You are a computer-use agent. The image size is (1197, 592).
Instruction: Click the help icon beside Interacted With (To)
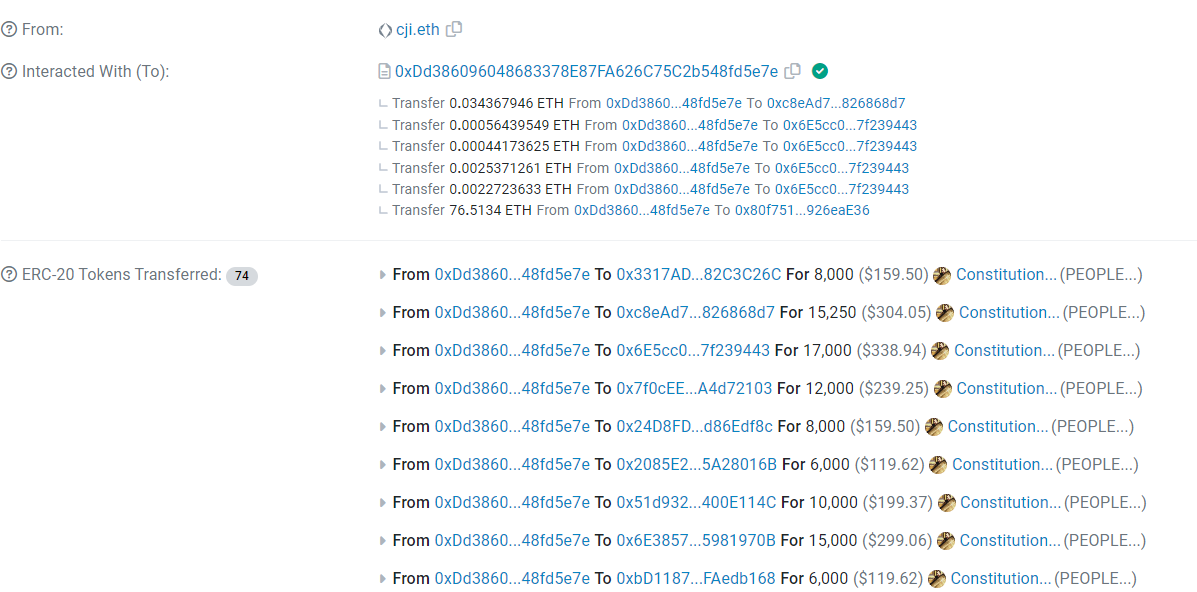coord(9,71)
